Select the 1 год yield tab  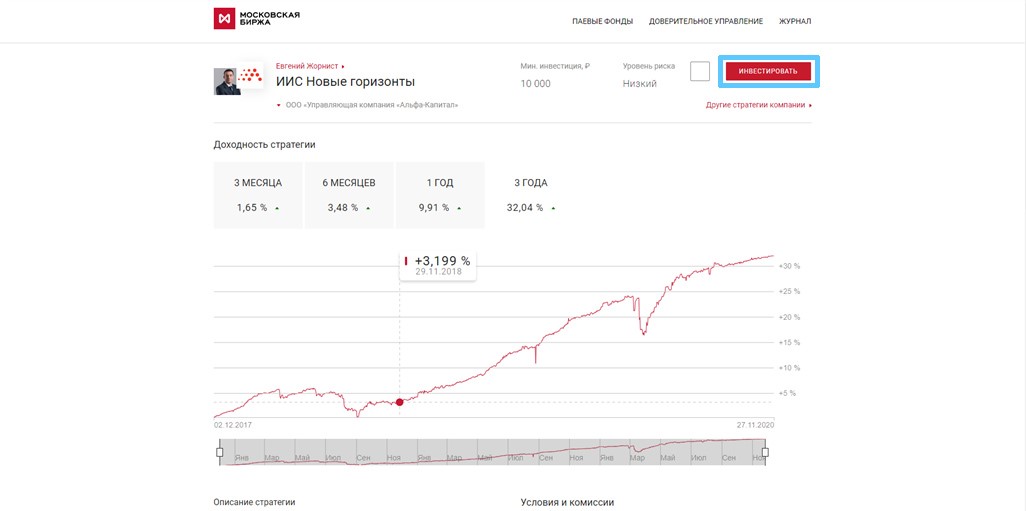439,195
